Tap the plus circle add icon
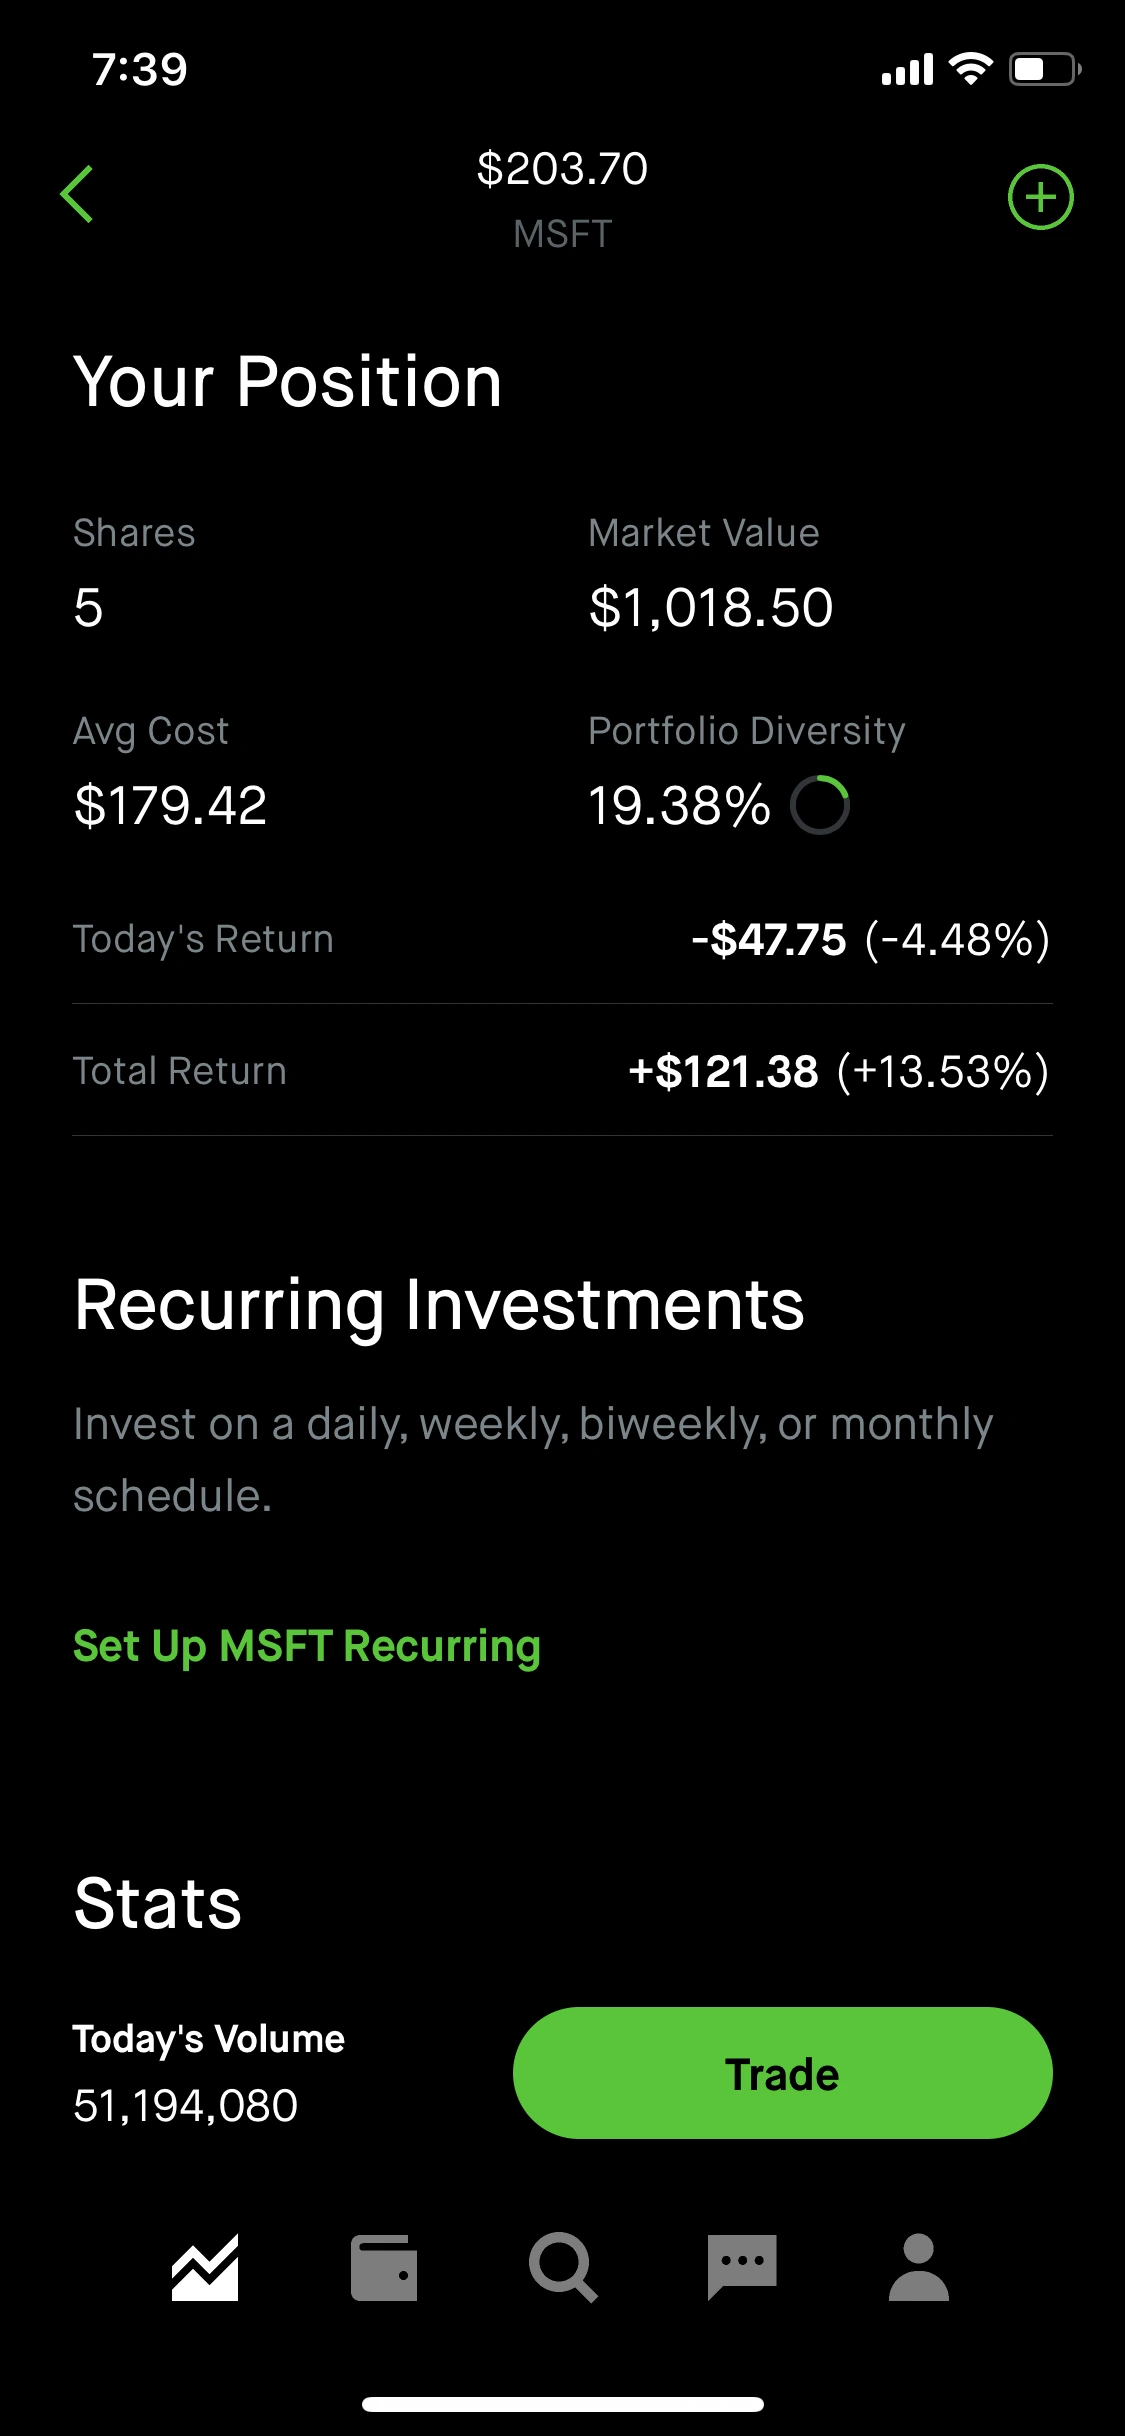 [x=1040, y=197]
